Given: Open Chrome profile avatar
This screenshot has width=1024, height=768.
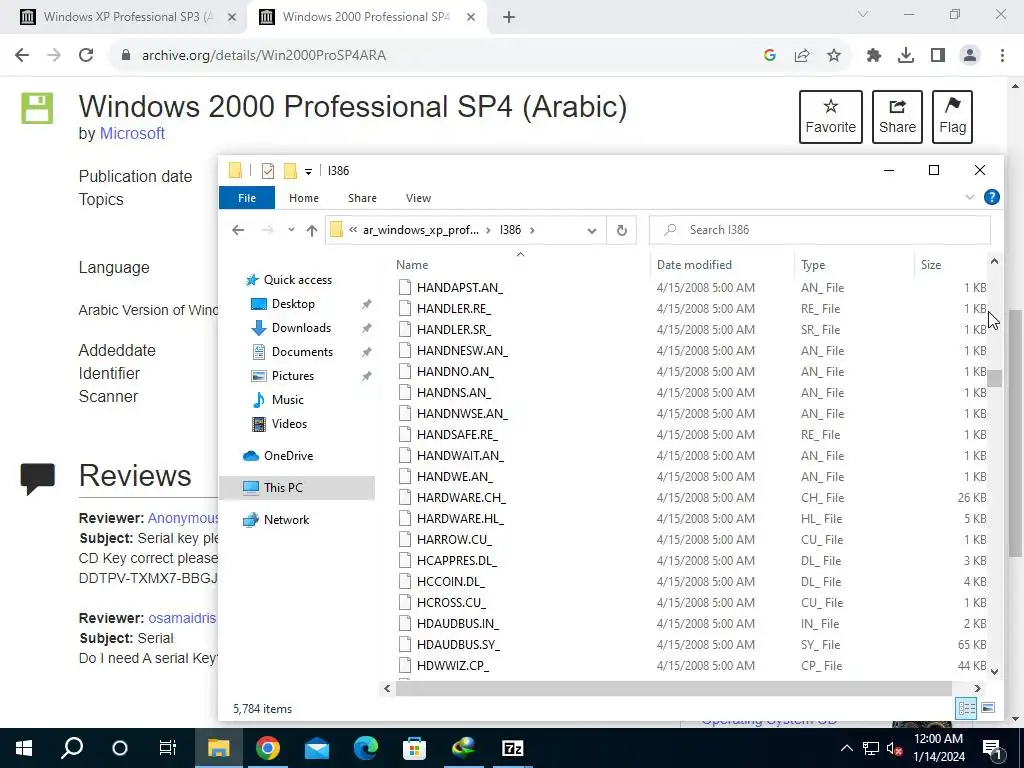Looking at the screenshot, I should (x=970, y=56).
